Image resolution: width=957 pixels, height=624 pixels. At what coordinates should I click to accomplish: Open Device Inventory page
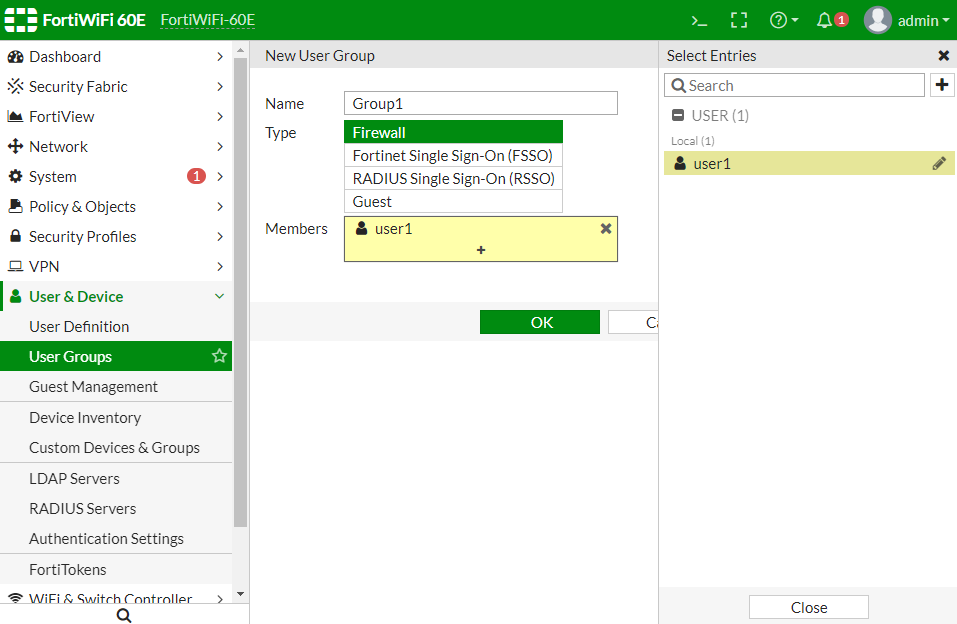tap(116, 418)
